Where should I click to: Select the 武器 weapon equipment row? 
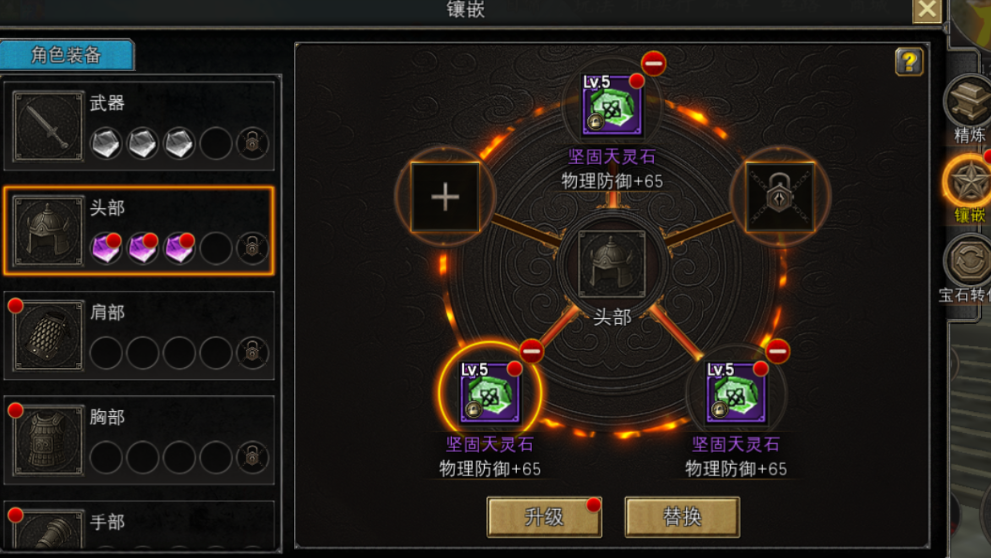(x=139, y=126)
